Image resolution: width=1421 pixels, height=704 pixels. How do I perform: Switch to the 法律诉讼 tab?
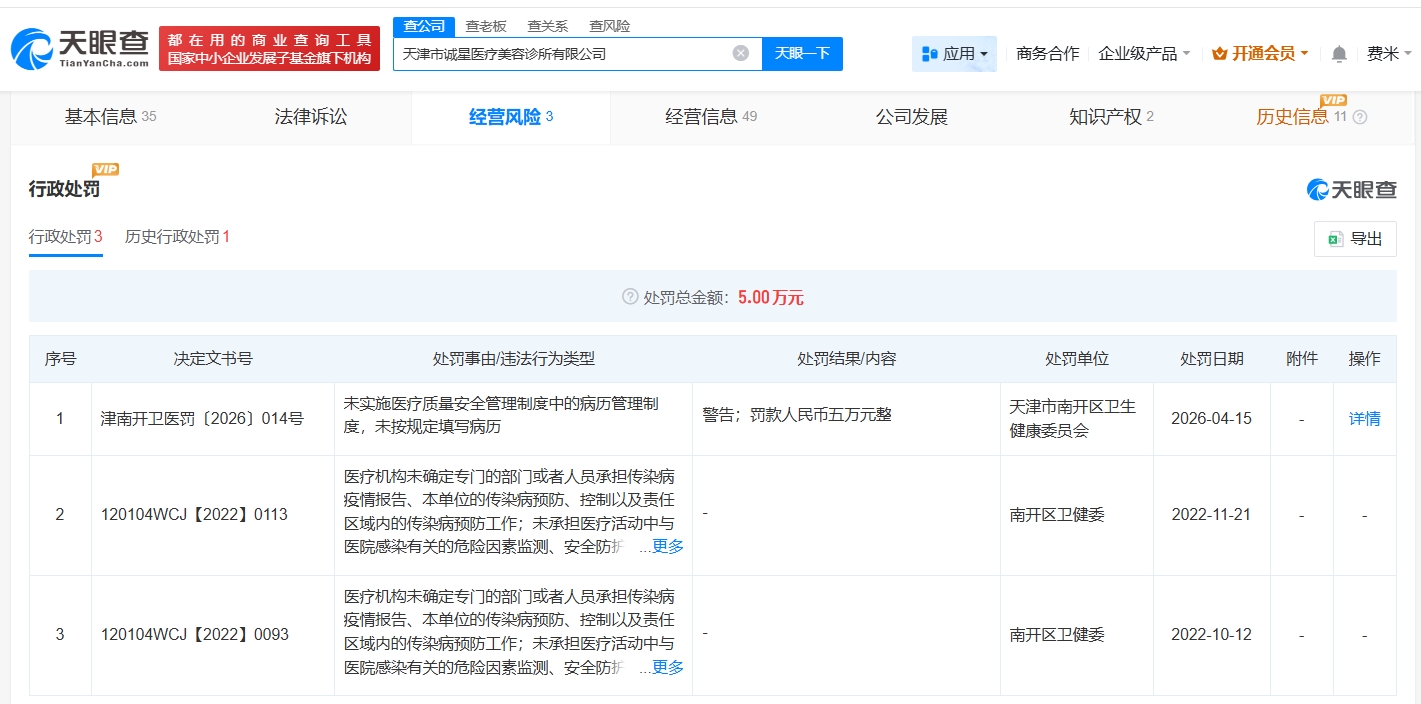click(x=311, y=117)
